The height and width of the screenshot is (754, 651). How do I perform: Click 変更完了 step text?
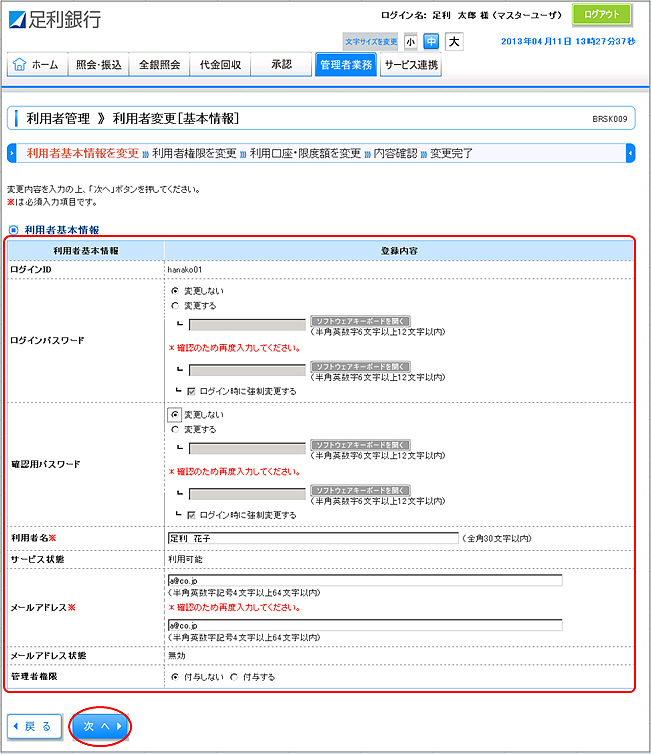click(451, 153)
